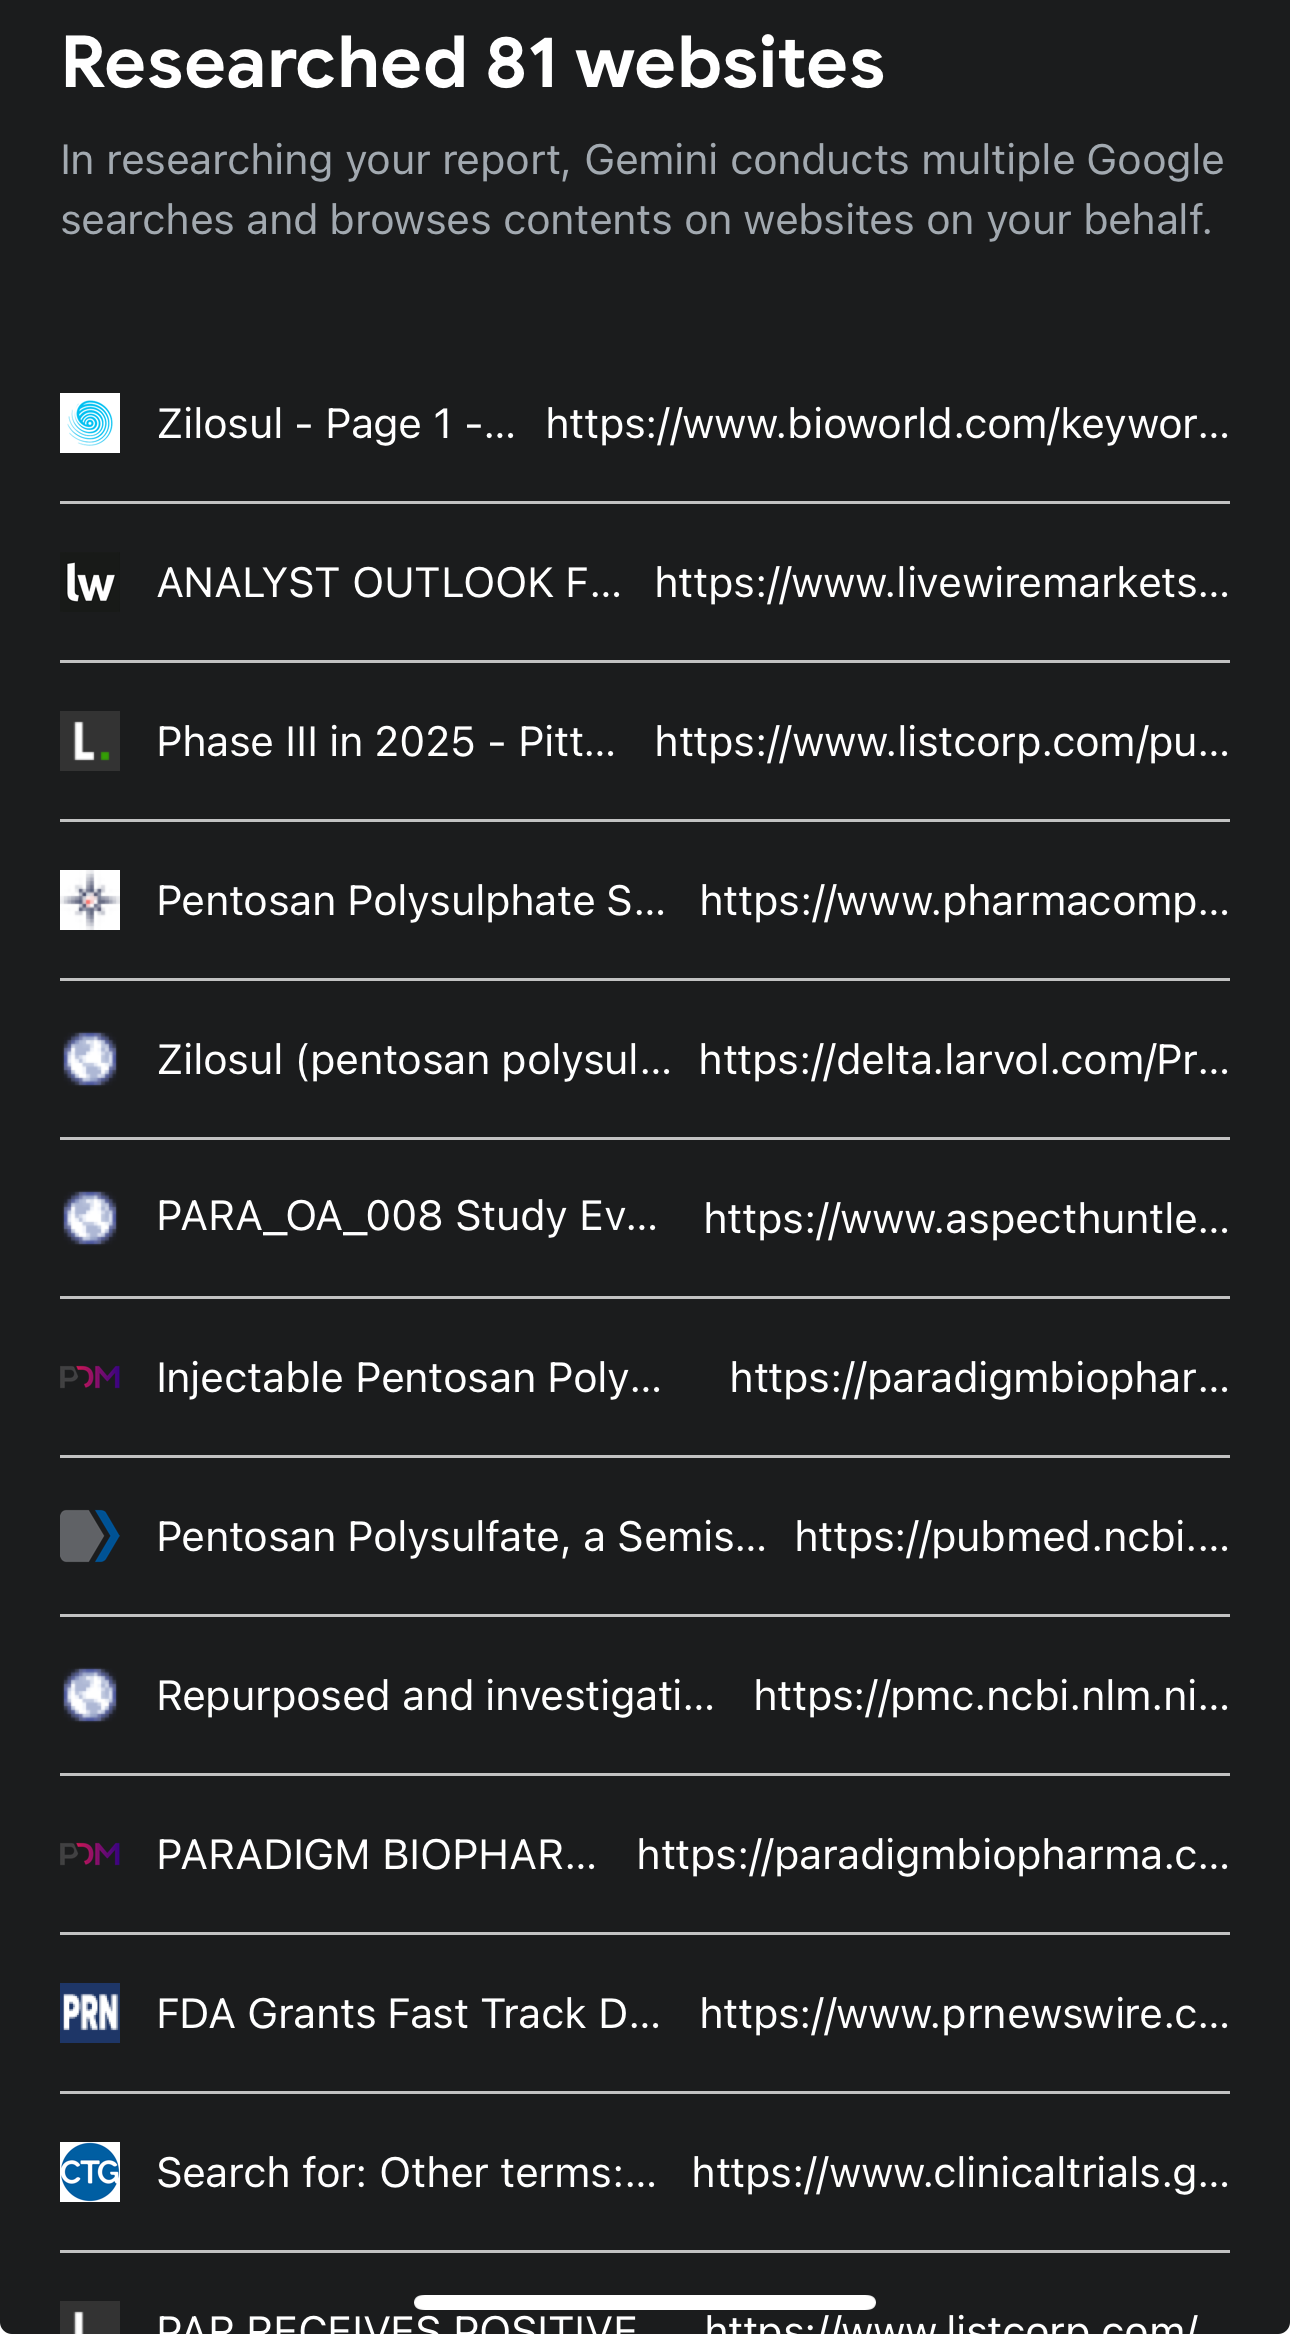Open the delta.larvol.com URL
Viewport: 1290px width, 2334px height.
pos(964,1060)
